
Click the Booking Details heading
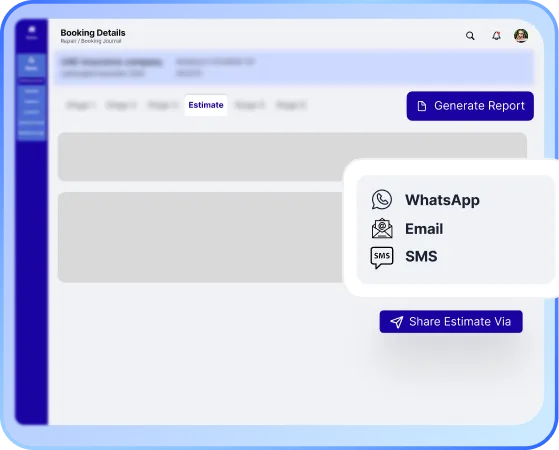(x=93, y=33)
